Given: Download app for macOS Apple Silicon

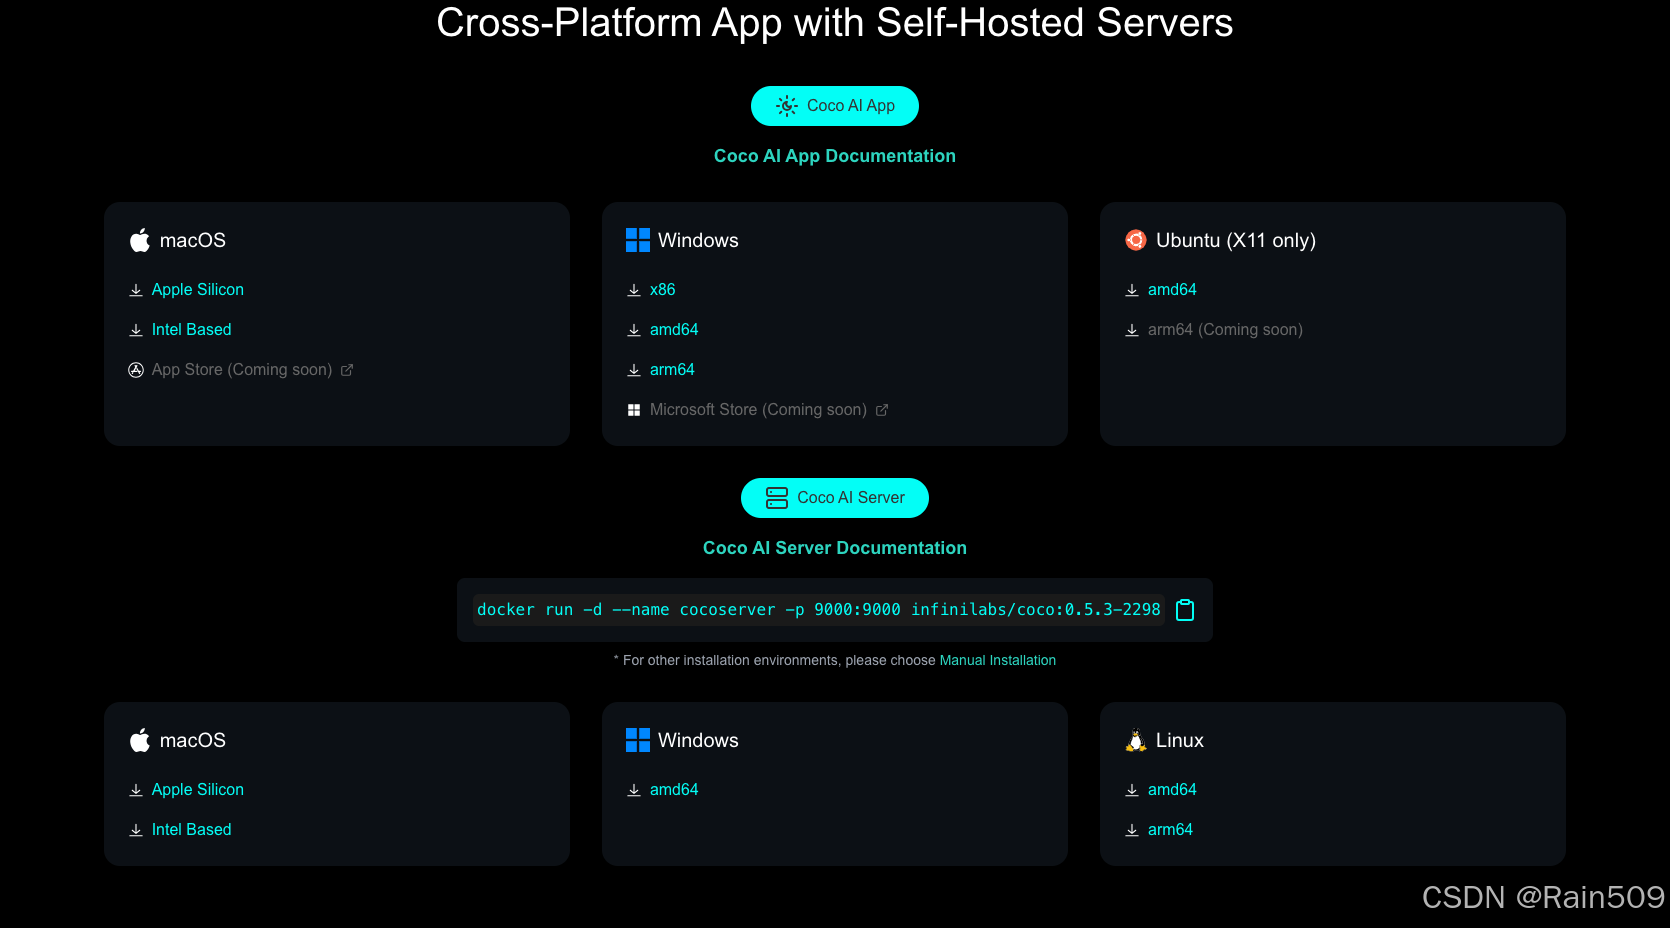Looking at the screenshot, I should 198,290.
